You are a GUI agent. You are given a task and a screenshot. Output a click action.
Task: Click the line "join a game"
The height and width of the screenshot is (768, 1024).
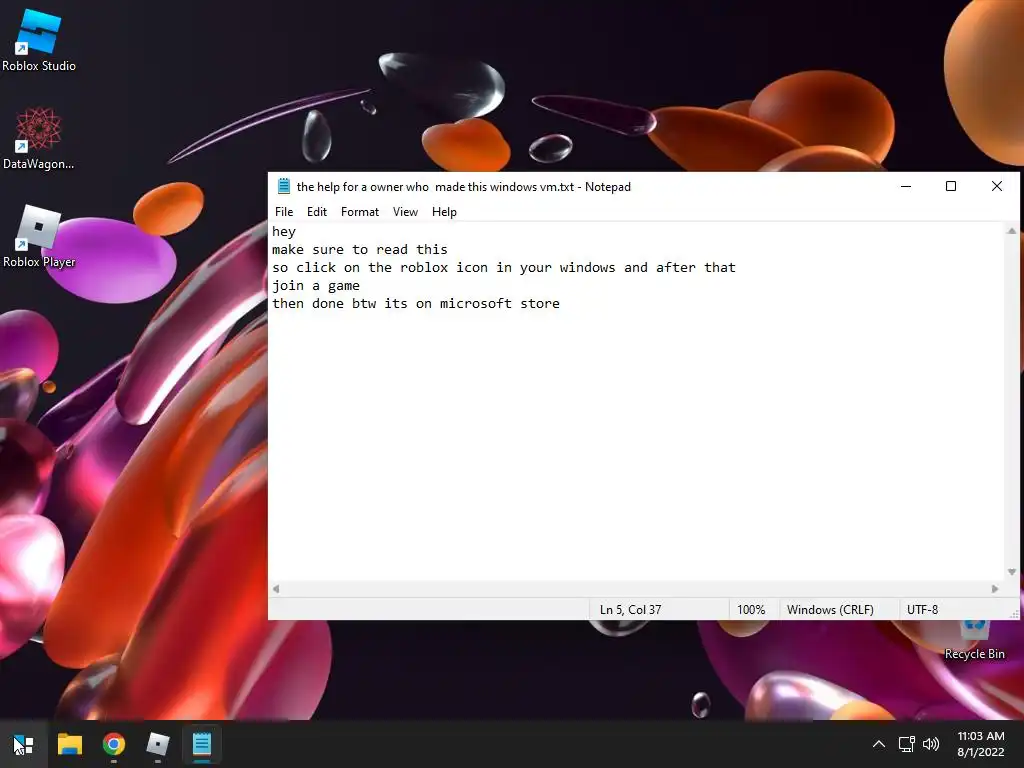coord(316,285)
